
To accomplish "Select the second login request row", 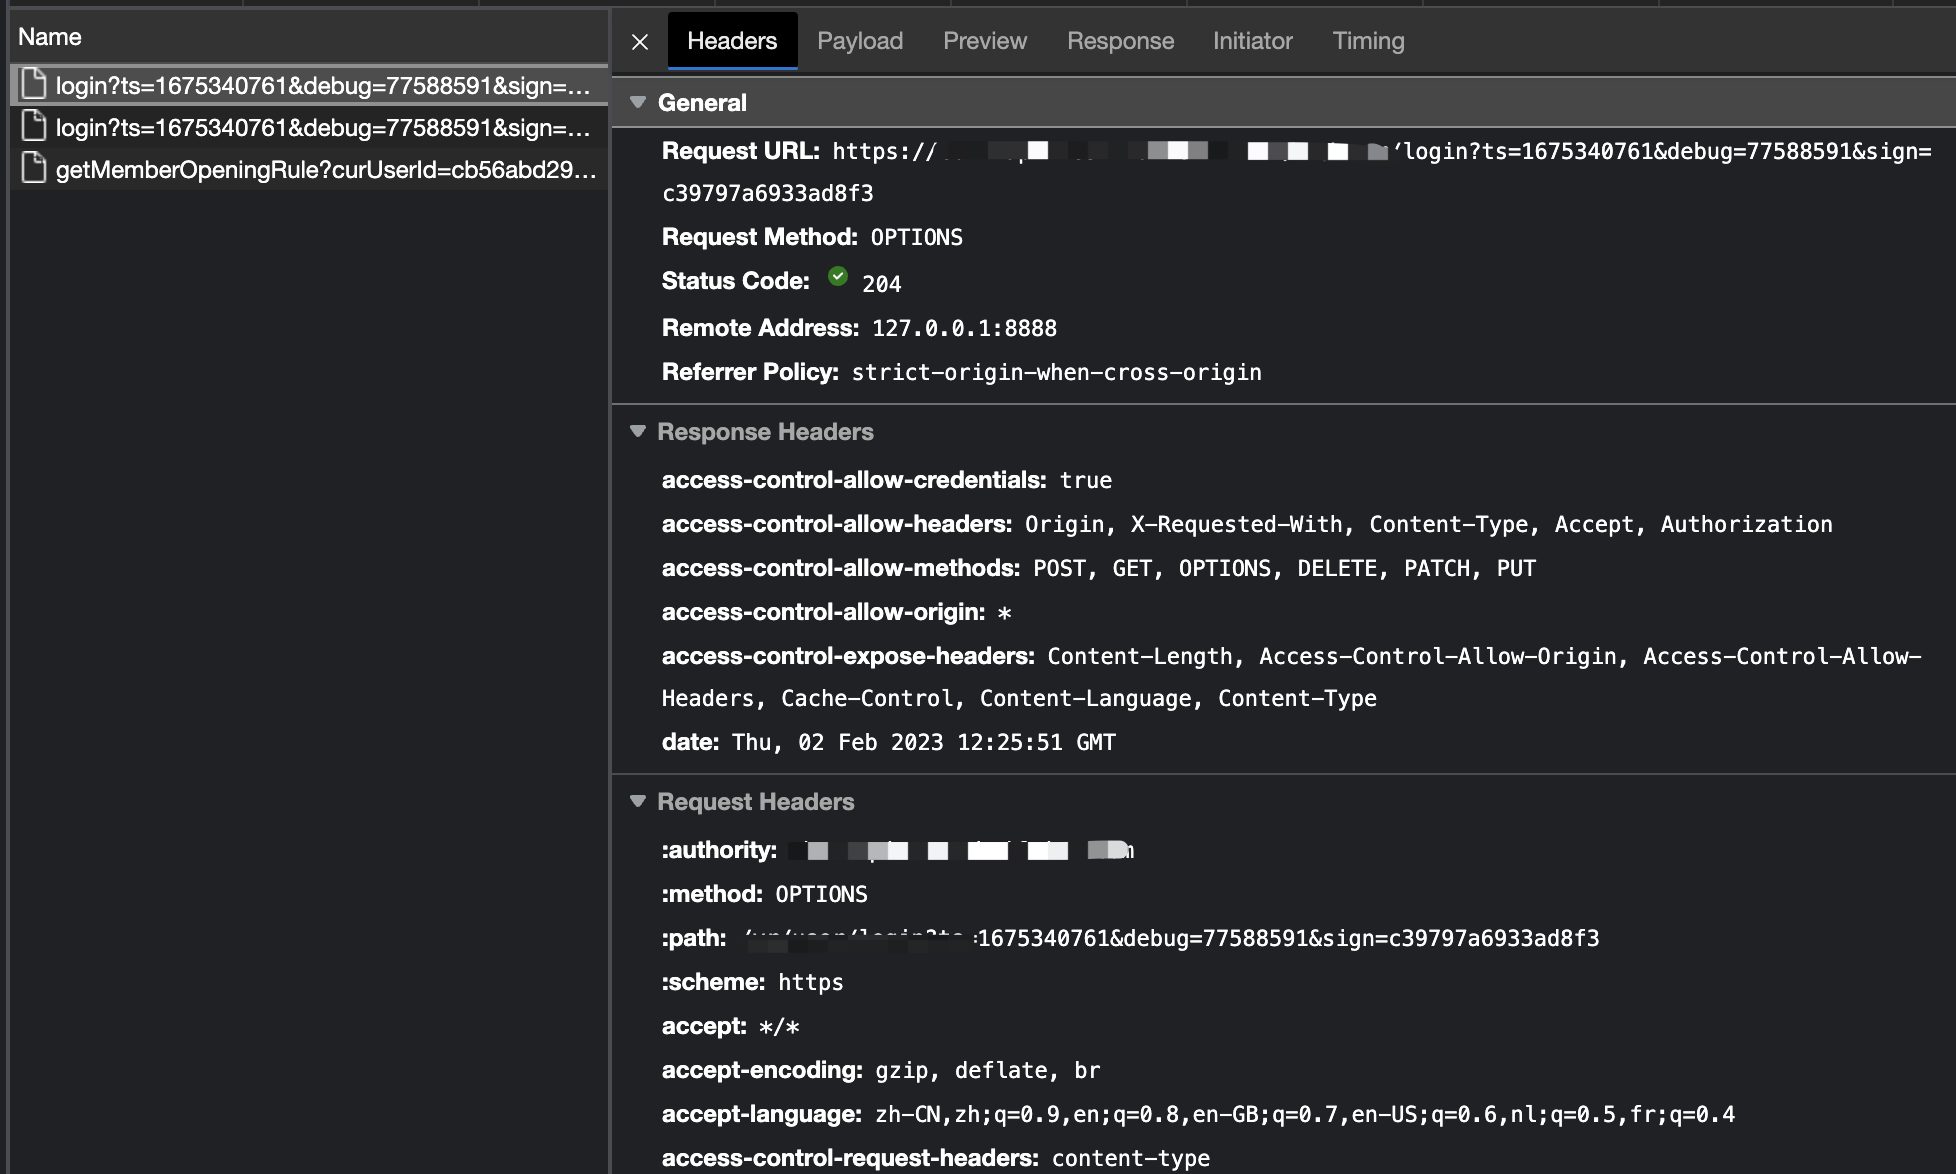I will [309, 127].
